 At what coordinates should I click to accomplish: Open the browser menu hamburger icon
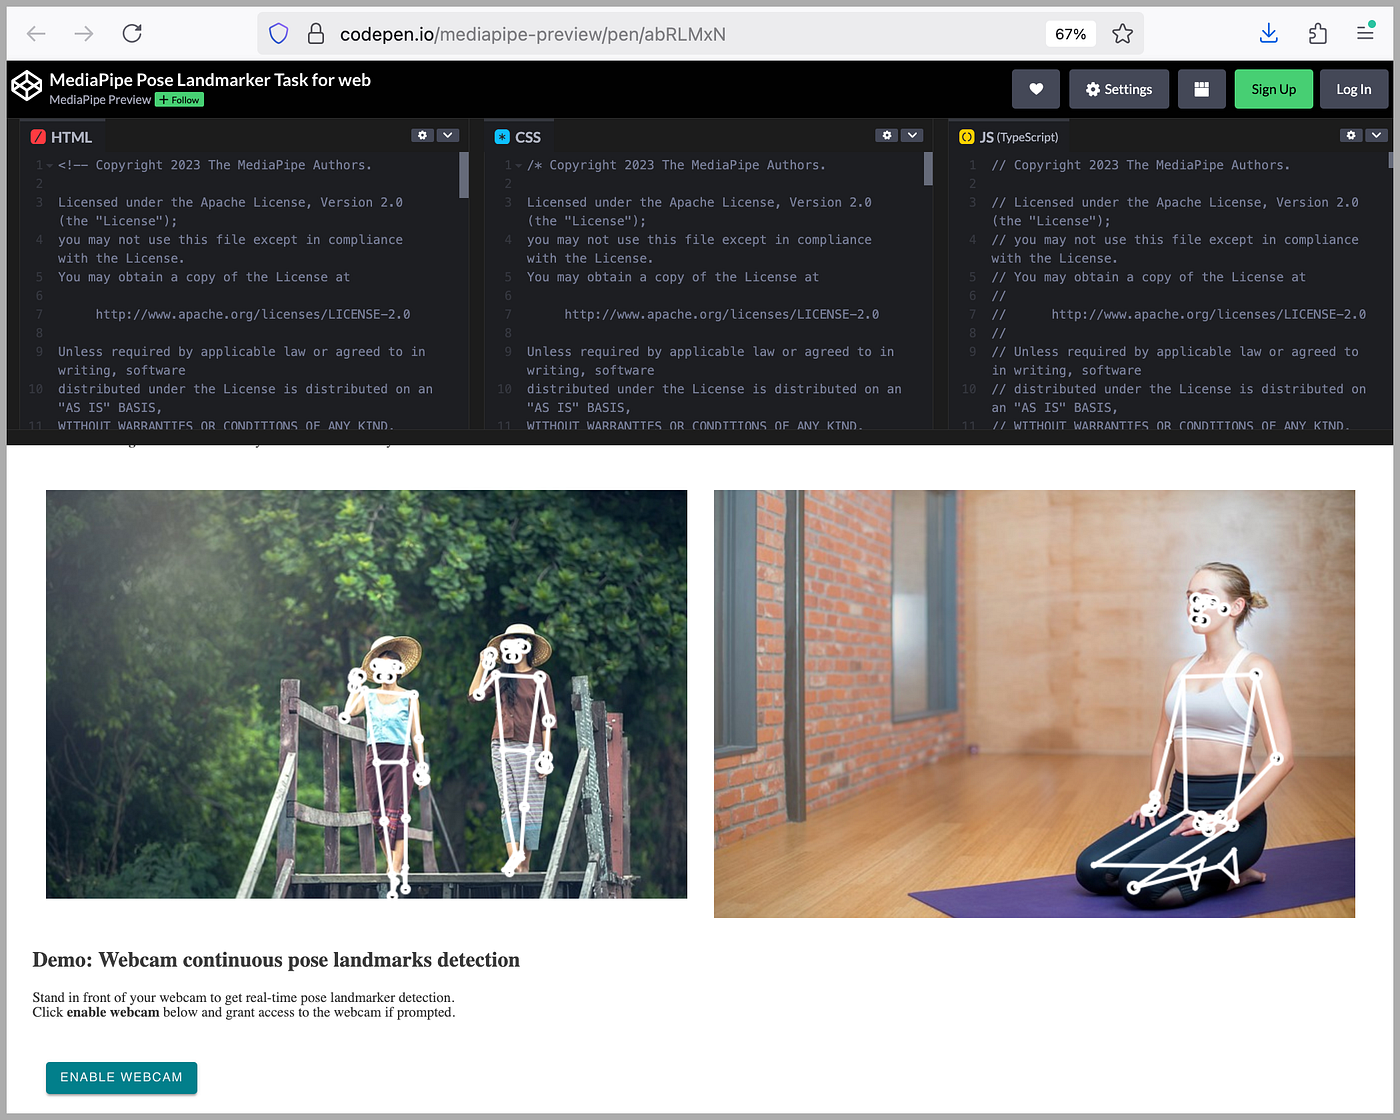(x=1365, y=32)
